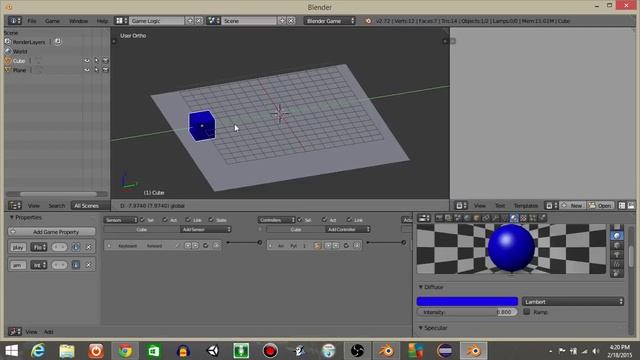Select World in the outliner
640x360 pixels.
point(20,51)
